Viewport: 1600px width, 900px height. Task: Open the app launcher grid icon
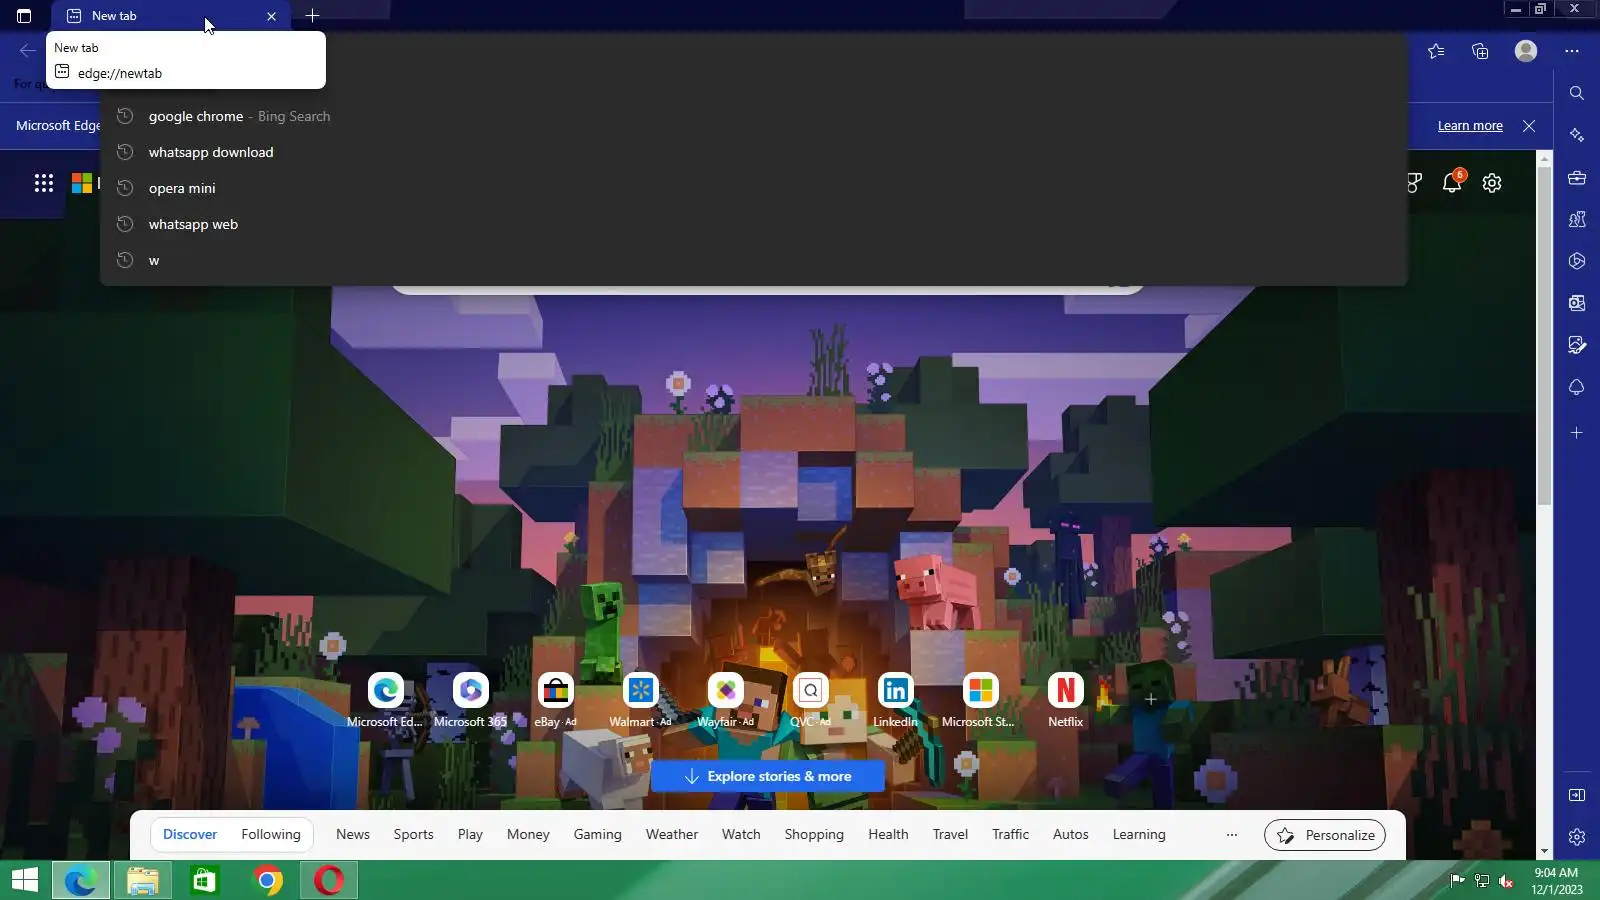pyautogui.click(x=44, y=183)
